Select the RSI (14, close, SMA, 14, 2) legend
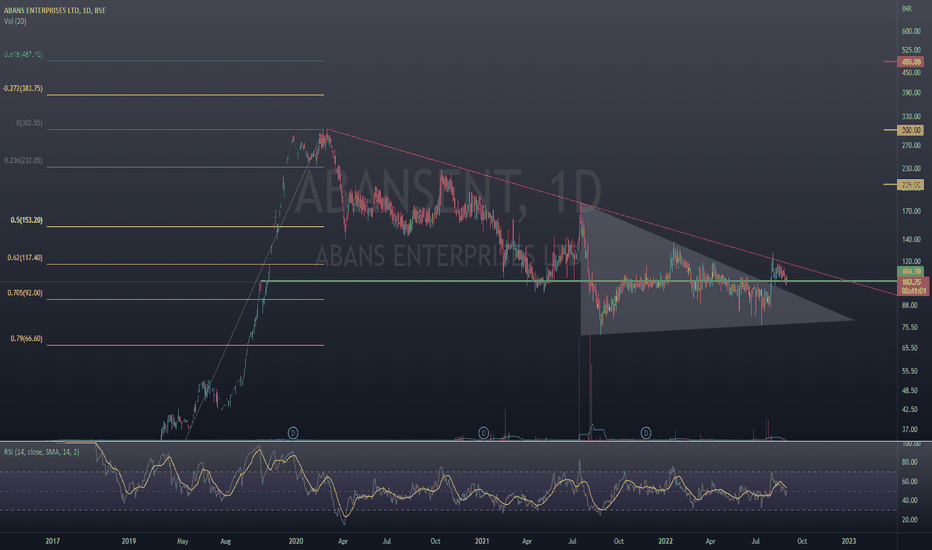Screen dimensions: 932x550 pyautogui.click(x=42, y=452)
